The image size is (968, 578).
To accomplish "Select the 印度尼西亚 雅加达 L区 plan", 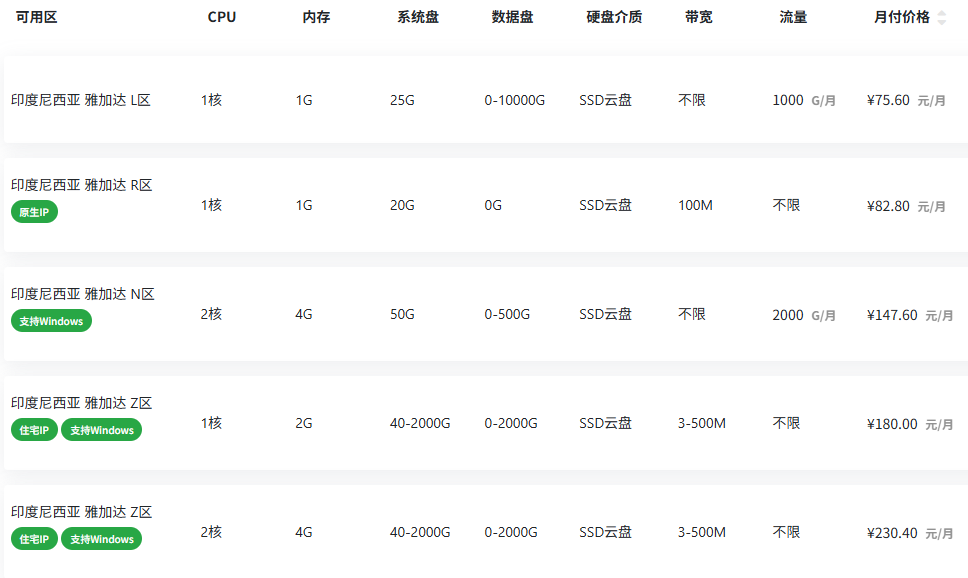I will 81,100.
